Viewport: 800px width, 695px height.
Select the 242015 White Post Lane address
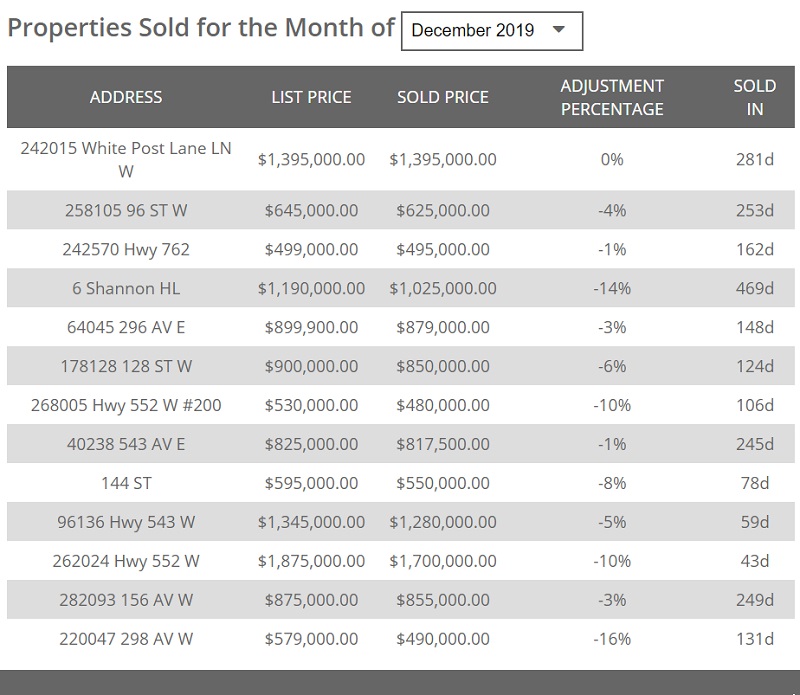click(126, 159)
